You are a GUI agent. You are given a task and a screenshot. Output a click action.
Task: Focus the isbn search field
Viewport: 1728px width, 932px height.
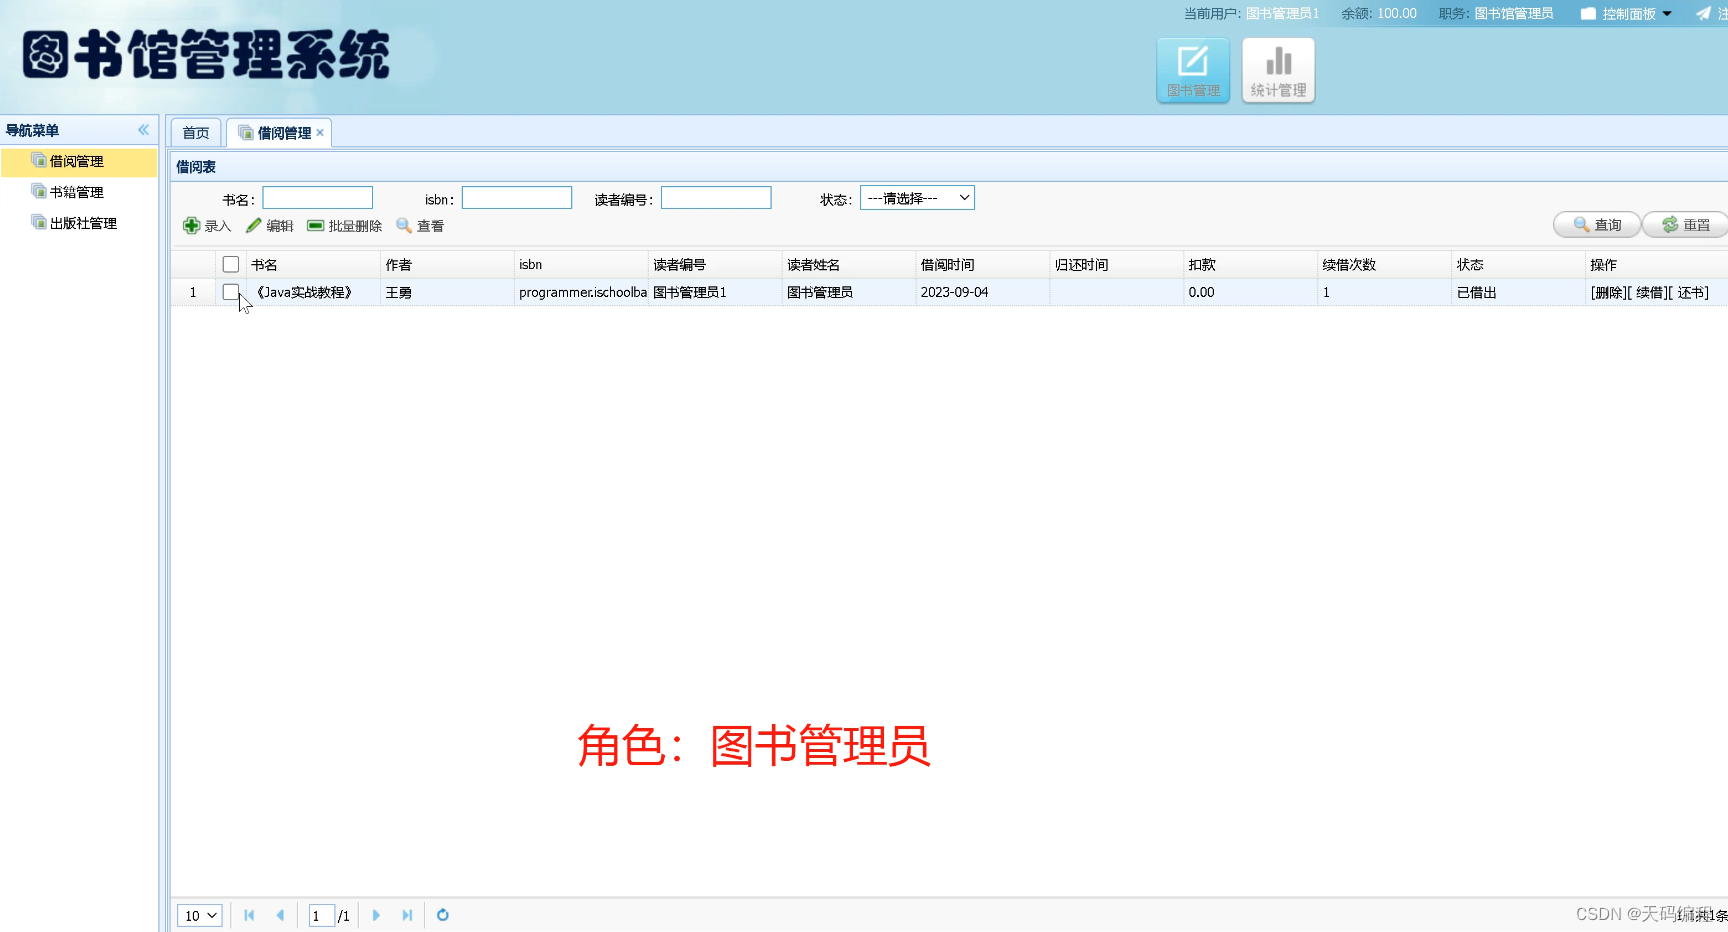tap(516, 198)
